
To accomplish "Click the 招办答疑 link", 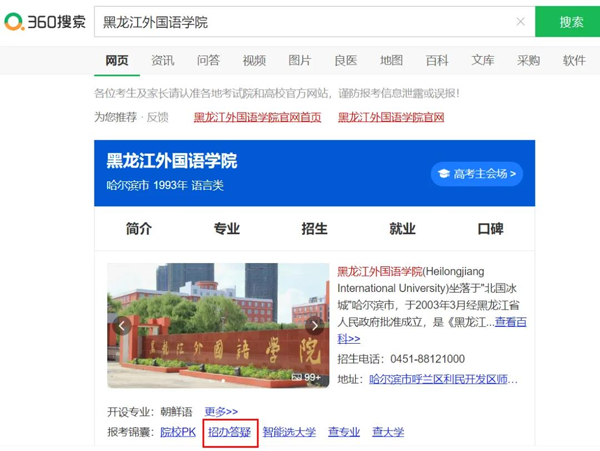I will 229,432.
